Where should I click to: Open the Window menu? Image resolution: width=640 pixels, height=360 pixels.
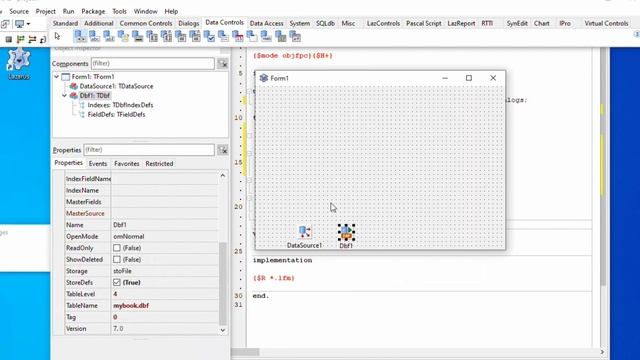(x=145, y=11)
